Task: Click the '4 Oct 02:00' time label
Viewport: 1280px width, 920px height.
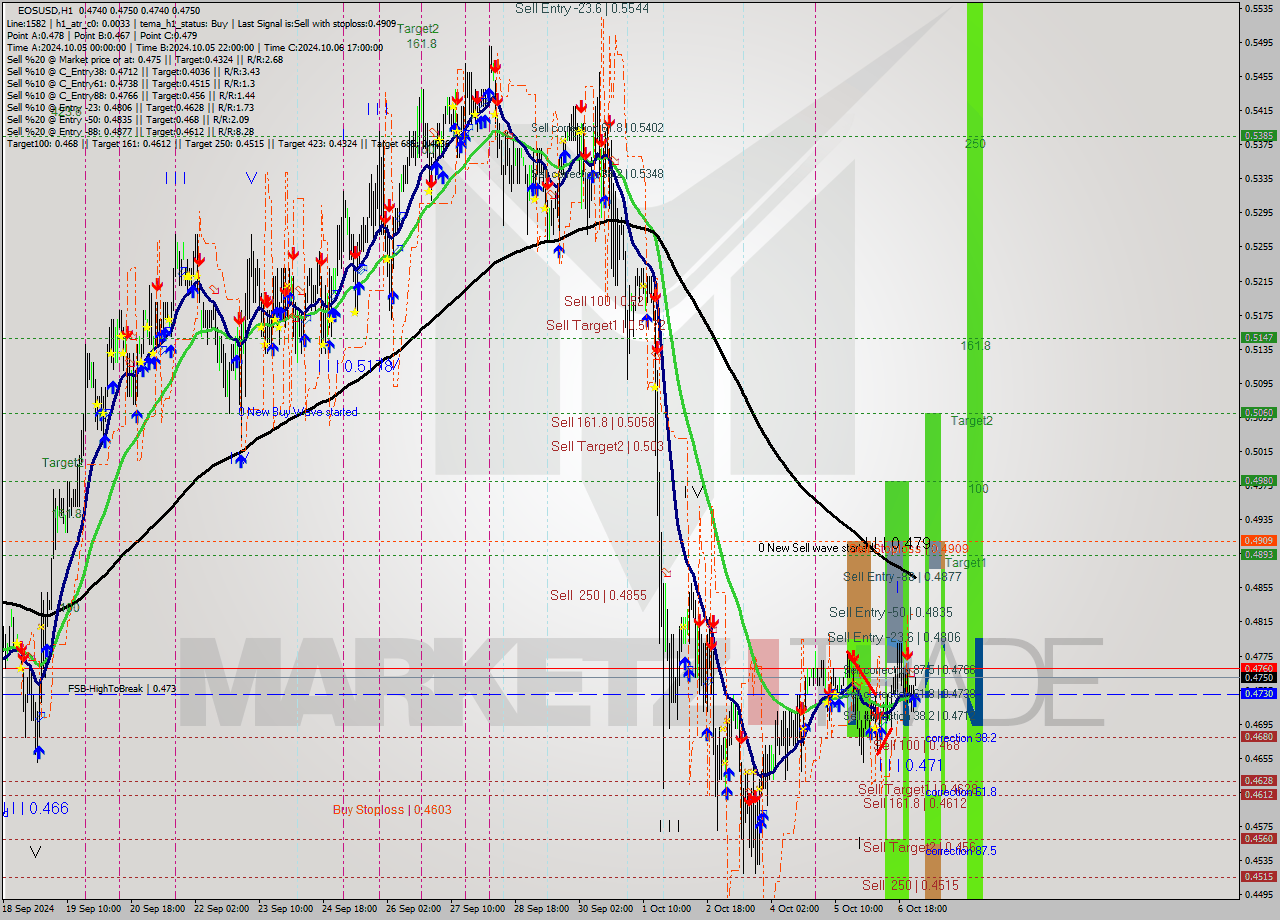Action: 794,910
